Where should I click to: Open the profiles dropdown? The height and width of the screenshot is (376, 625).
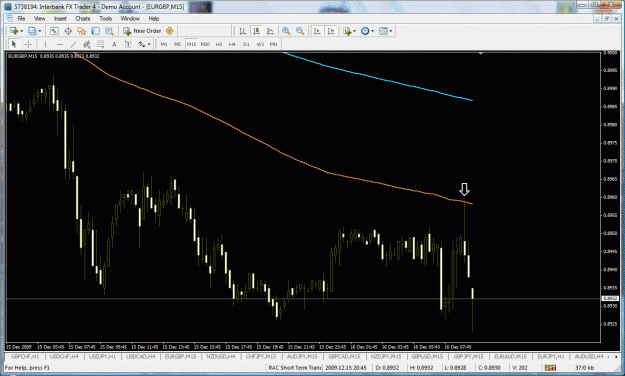pyautogui.click(x=34, y=31)
